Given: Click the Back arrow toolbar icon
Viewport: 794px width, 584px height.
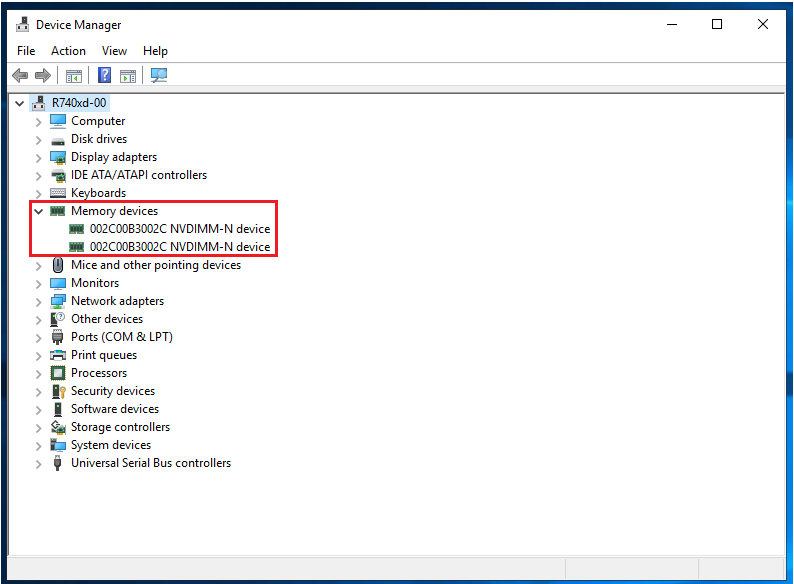Looking at the screenshot, I should [20, 75].
